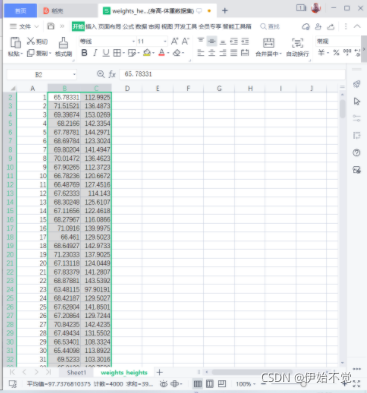Select the weights_heights sheet tab
Screen dimensions: 367x393
pyautogui.click(x=124, y=373)
